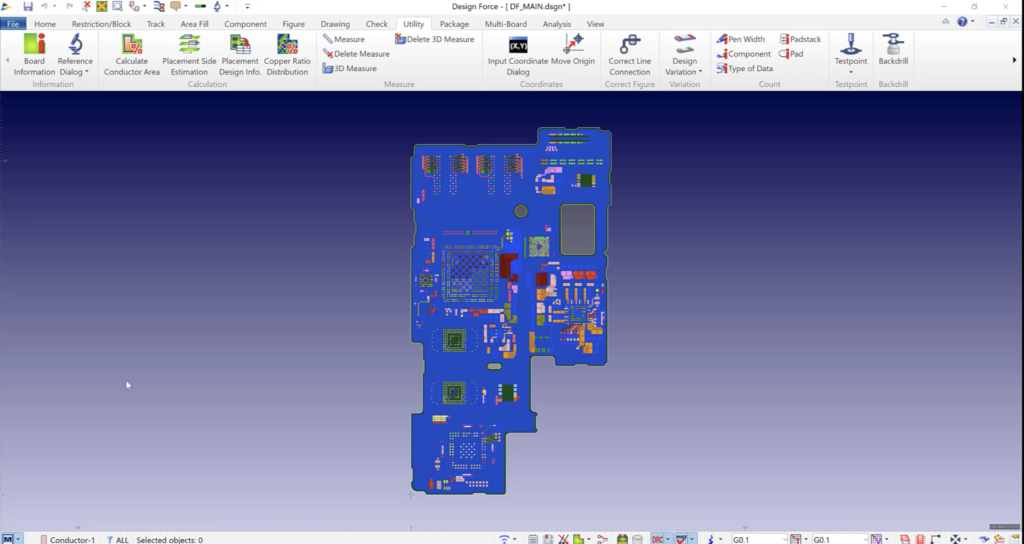Open Board Information
This screenshot has height=544, width=1024.
34,55
